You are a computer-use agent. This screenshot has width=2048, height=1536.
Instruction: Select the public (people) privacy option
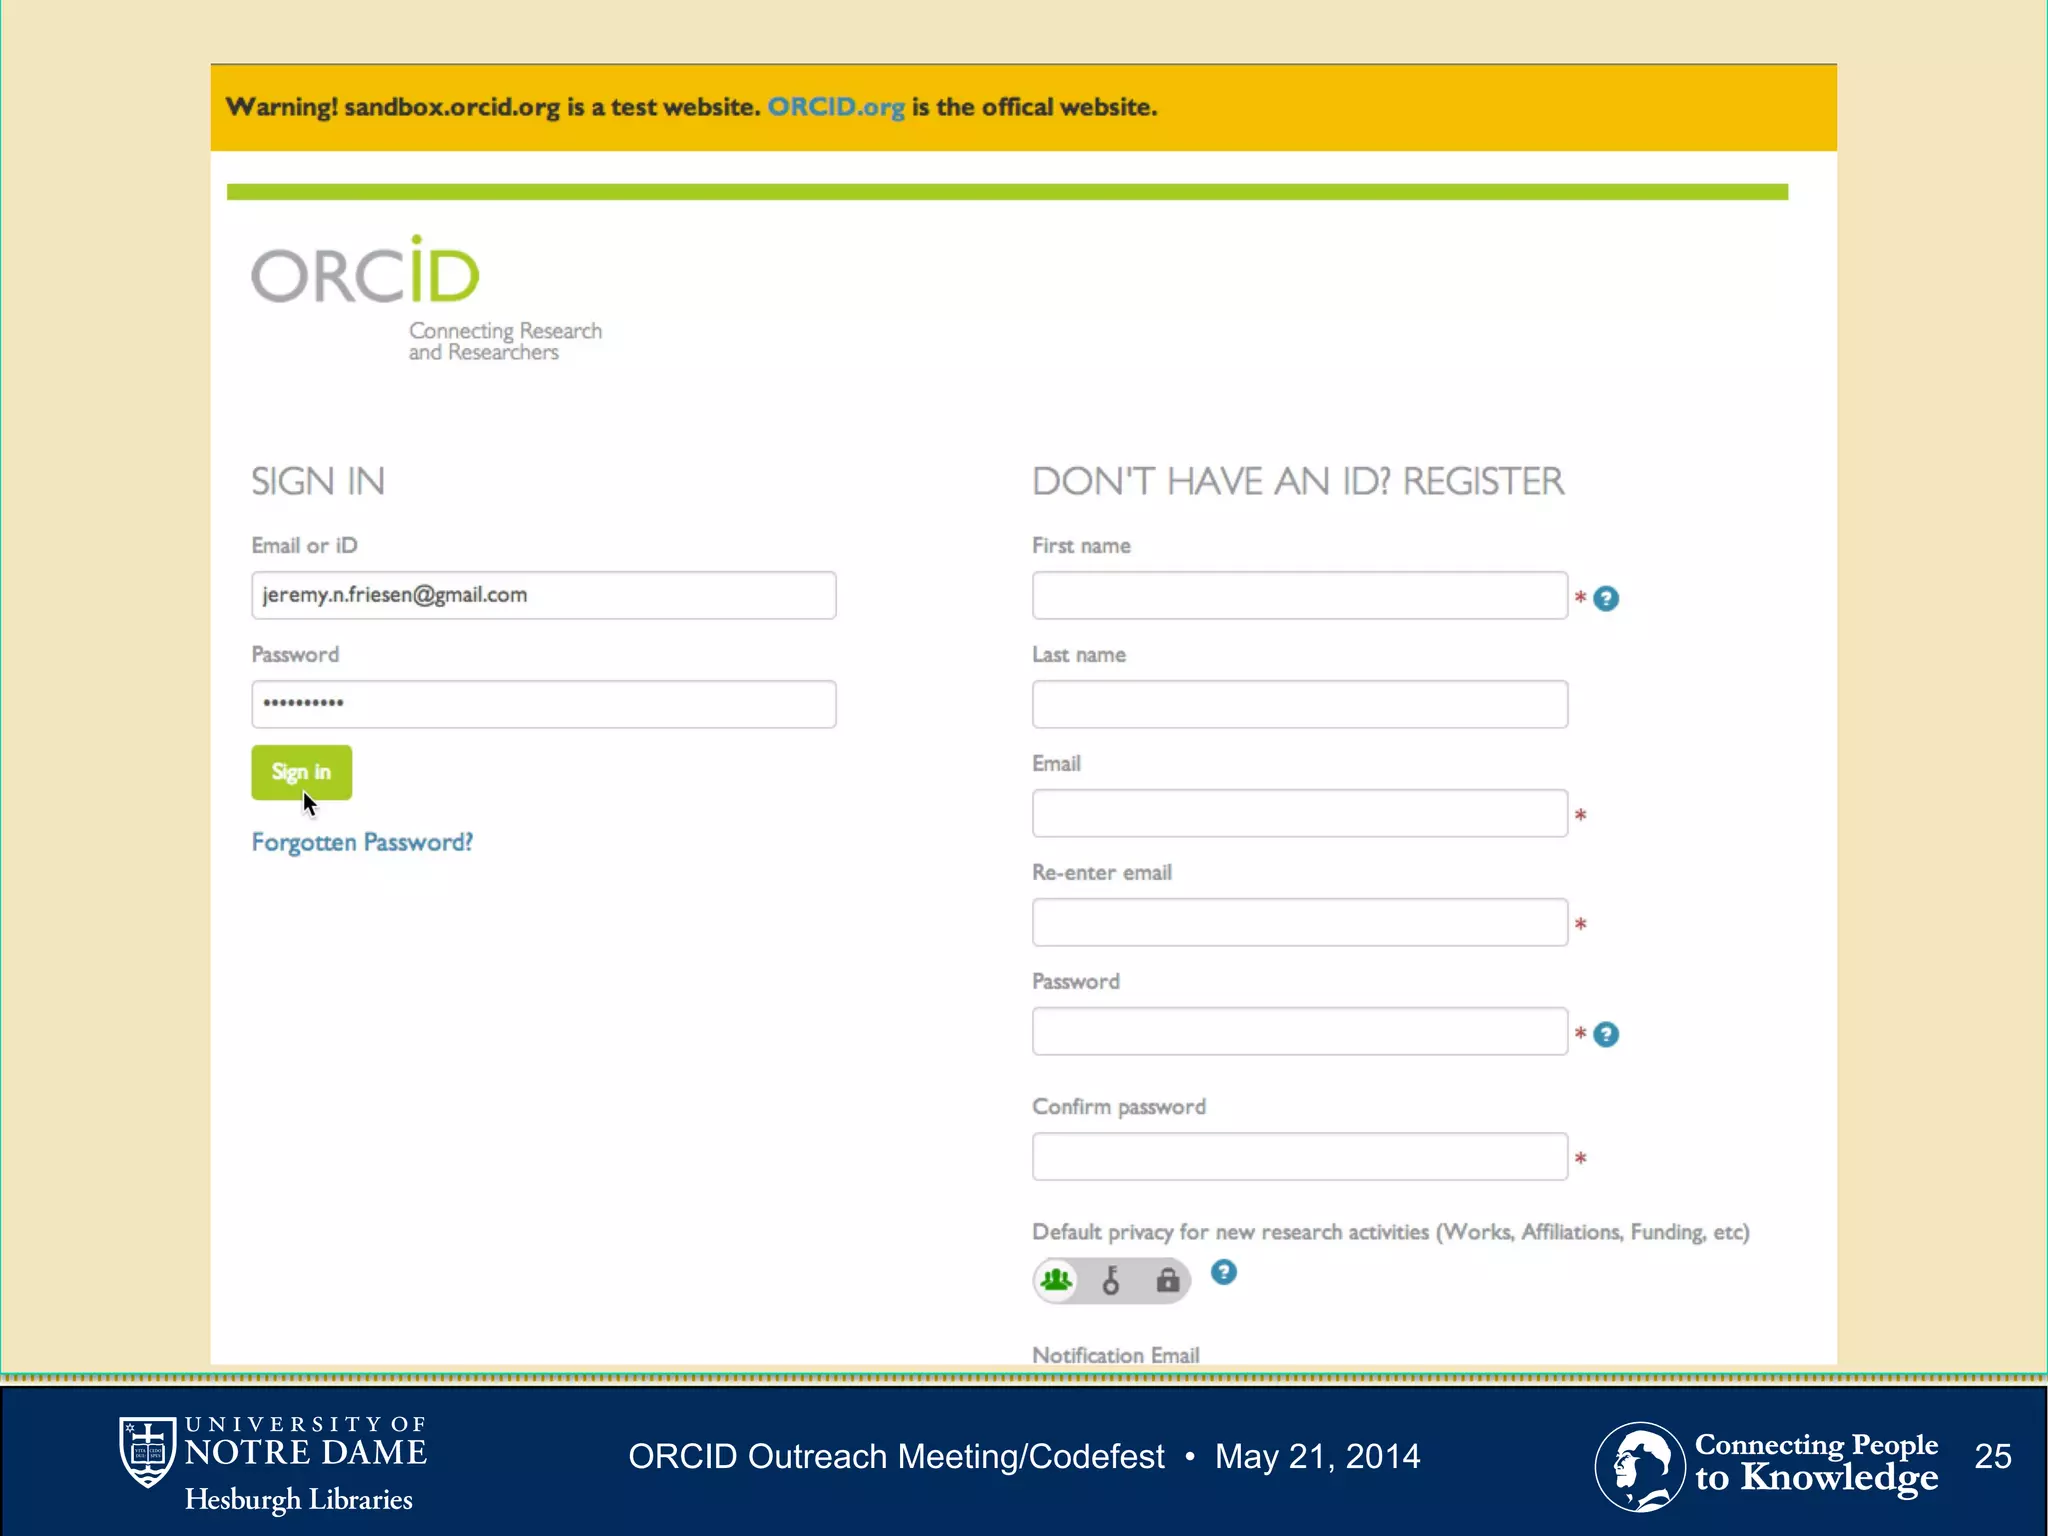click(x=1056, y=1280)
